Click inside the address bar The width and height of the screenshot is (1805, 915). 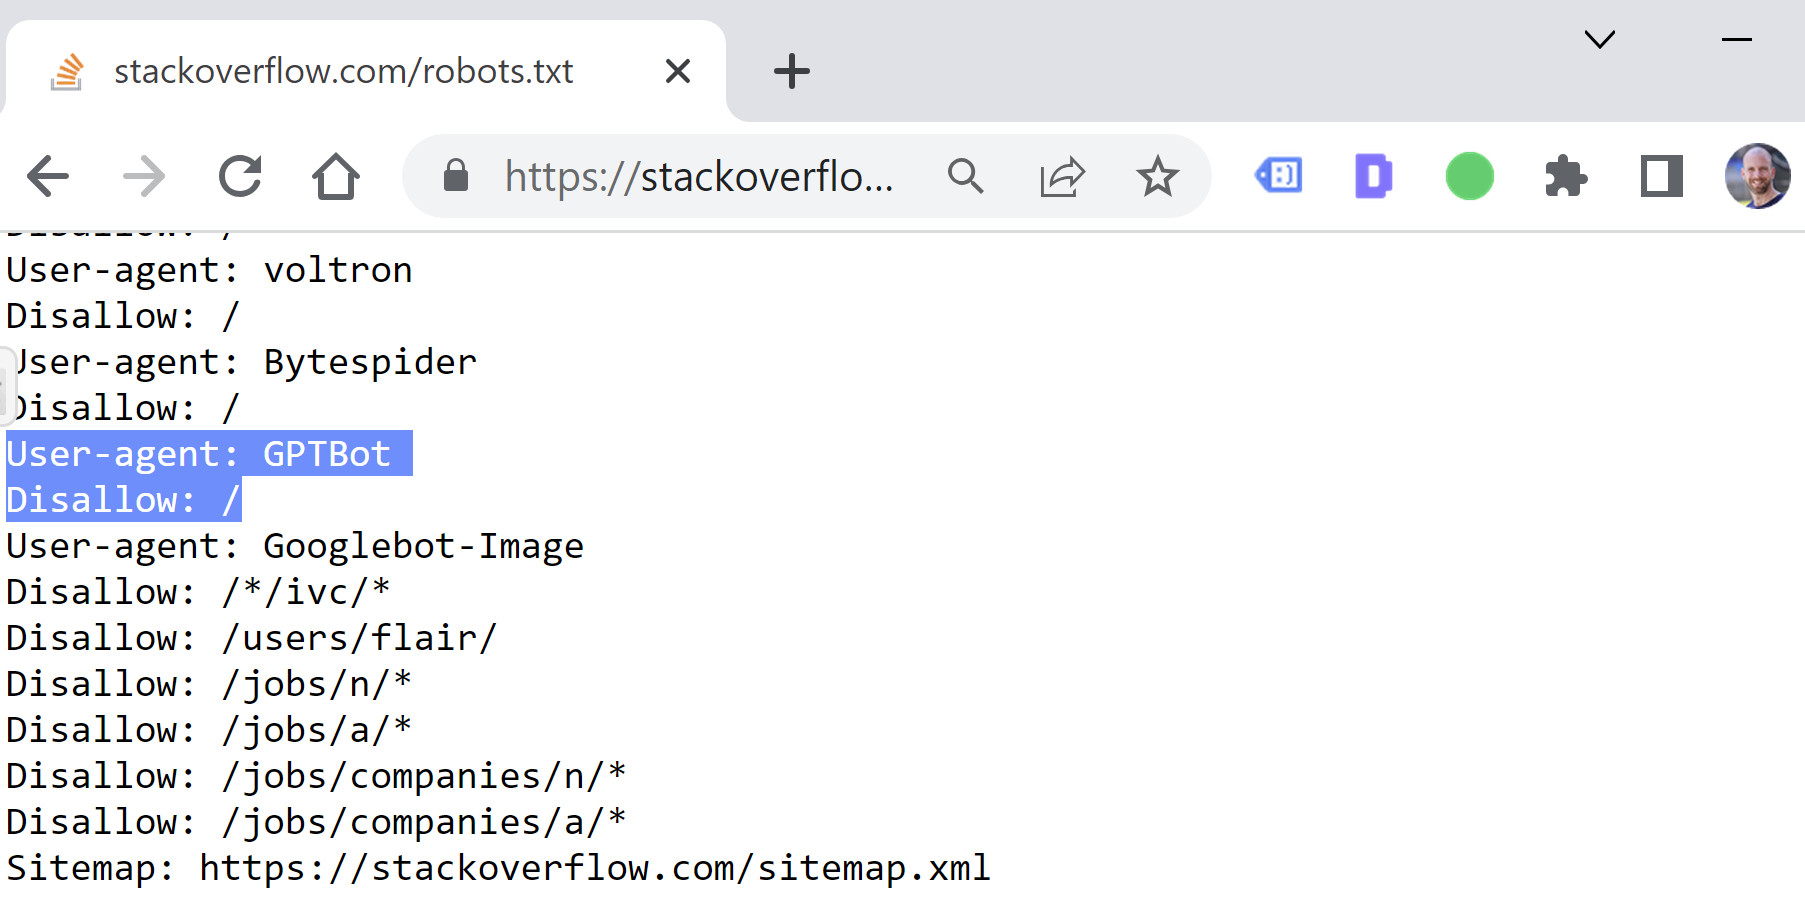(700, 176)
